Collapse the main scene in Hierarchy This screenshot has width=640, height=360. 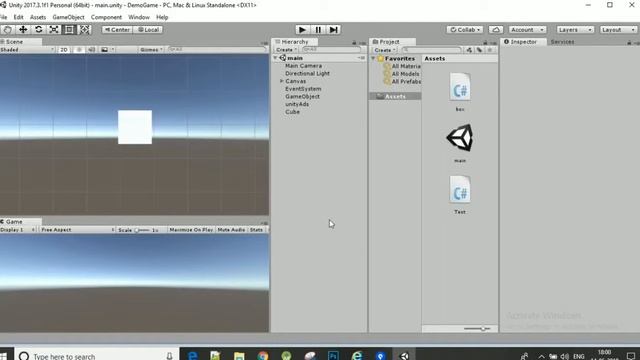(276, 58)
